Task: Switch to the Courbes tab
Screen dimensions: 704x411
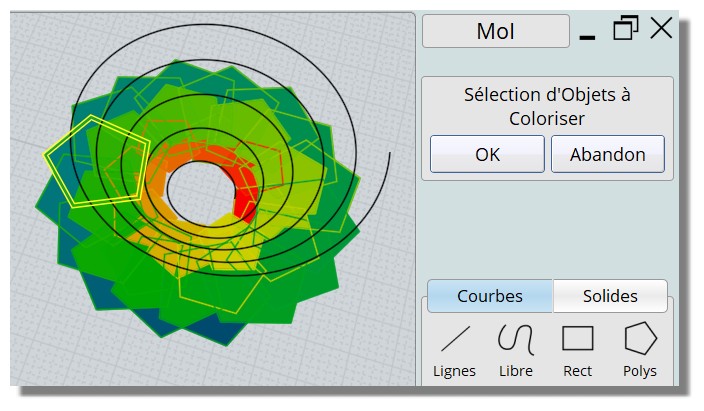Action: (x=490, y=296)
